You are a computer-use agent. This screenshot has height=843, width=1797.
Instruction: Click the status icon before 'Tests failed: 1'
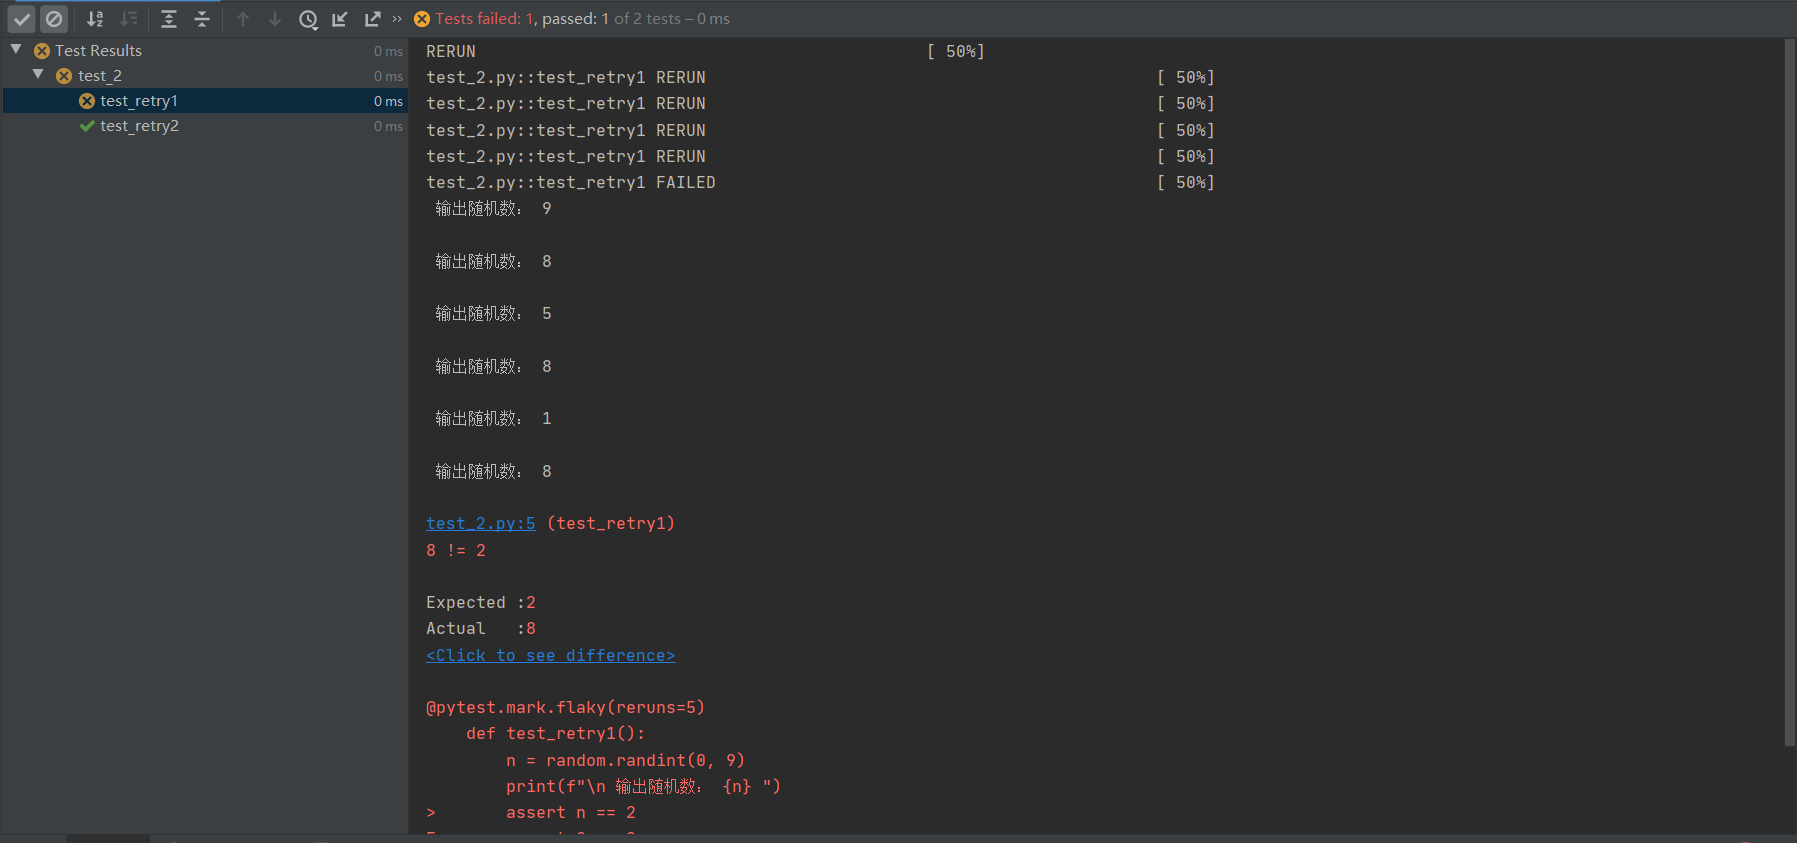pyautogui.click(x=422, y=19)
